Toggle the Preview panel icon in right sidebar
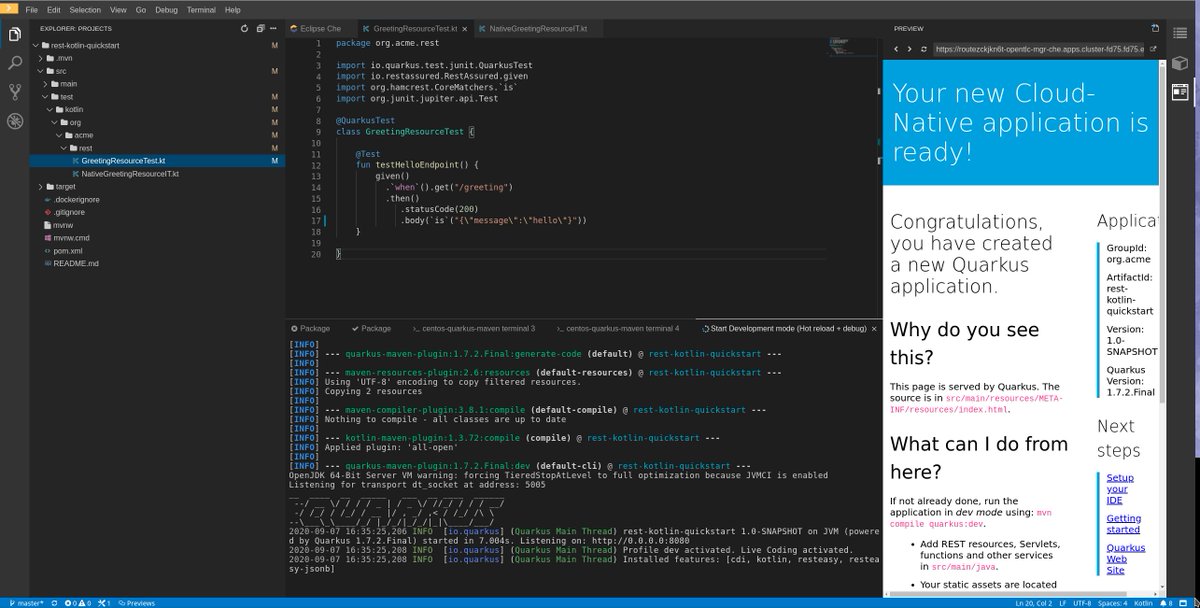The width and height of the screenshot is (1200, 608). (1180, 91)
